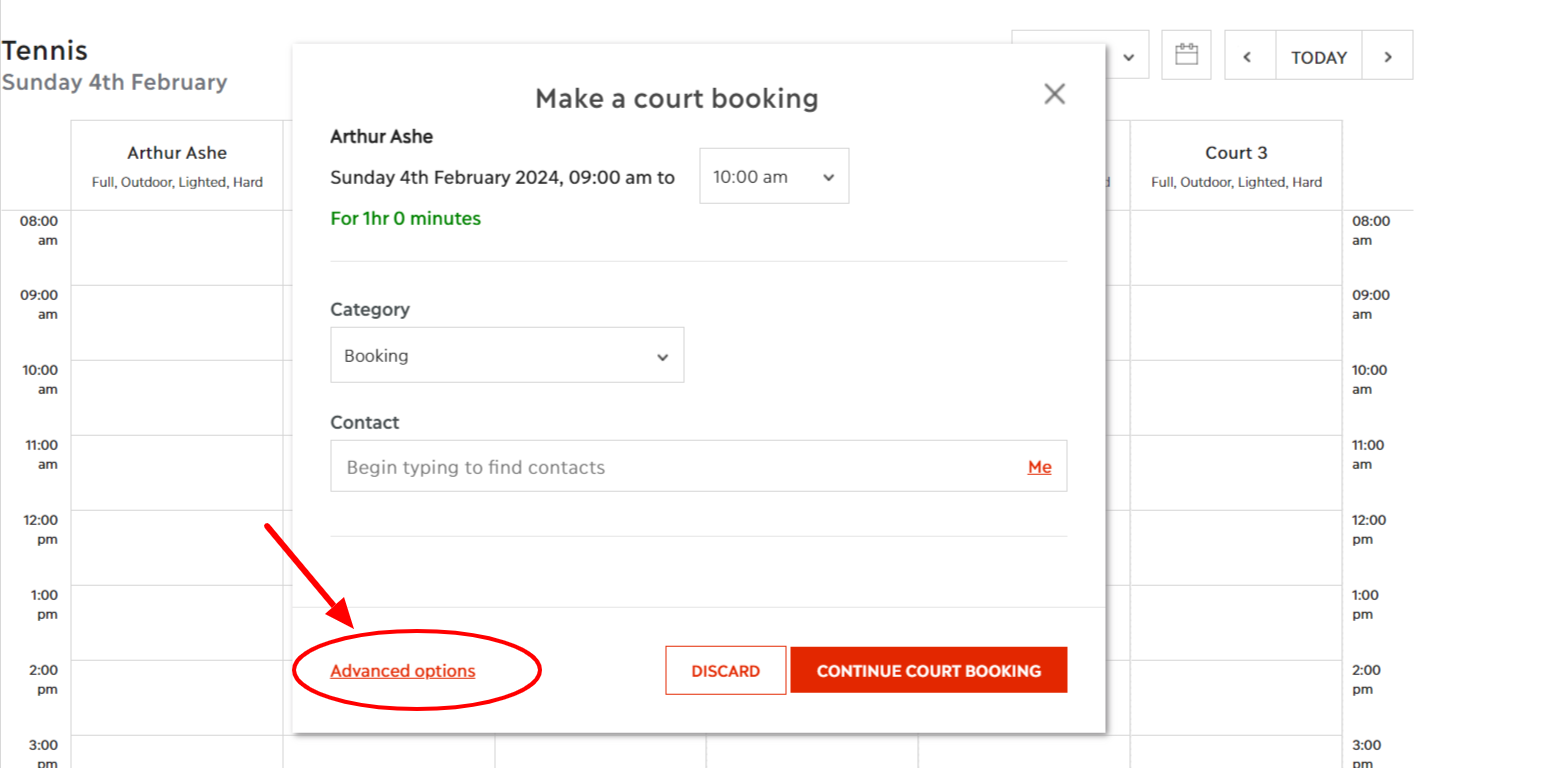Click the Tennis page heading
This screenshot has width=1552, height=768.
(x=44, y=50)
